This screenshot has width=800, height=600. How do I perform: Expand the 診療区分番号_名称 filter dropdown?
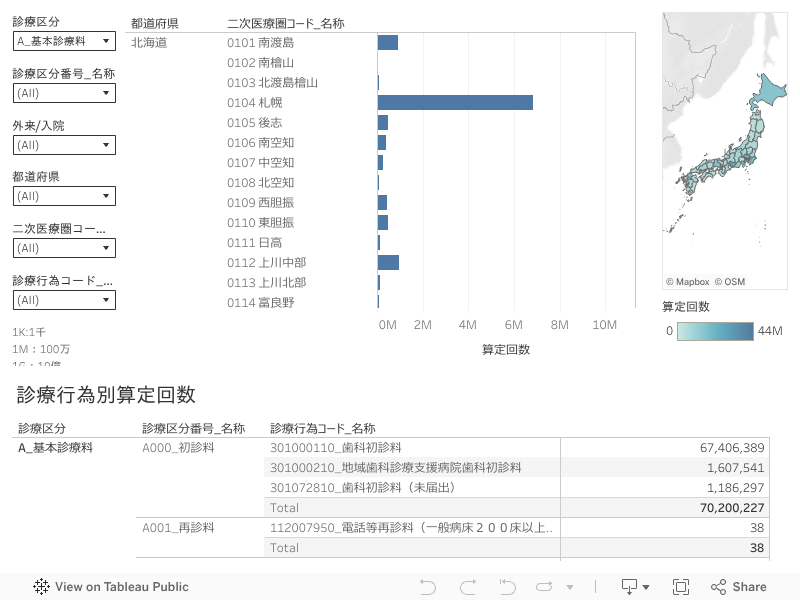(64, 93)
